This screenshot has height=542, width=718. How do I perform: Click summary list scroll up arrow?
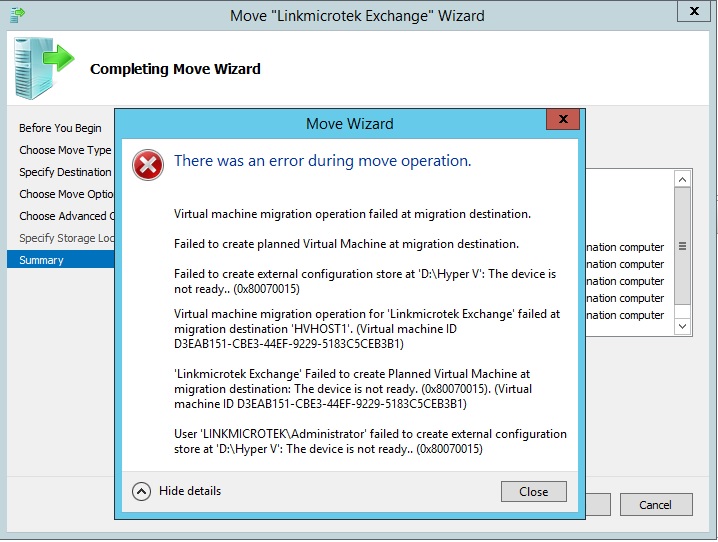pos(682,179)
